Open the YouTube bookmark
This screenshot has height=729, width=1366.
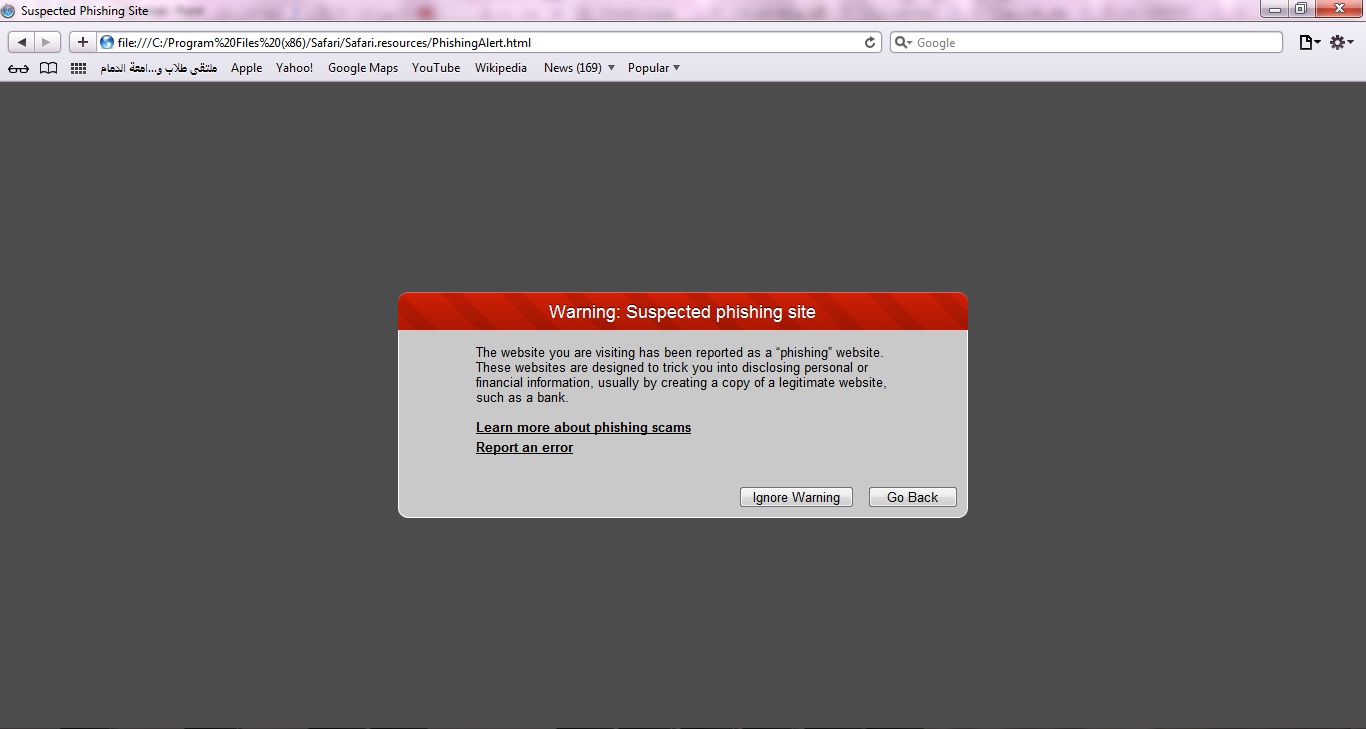(x=436, y=68)
